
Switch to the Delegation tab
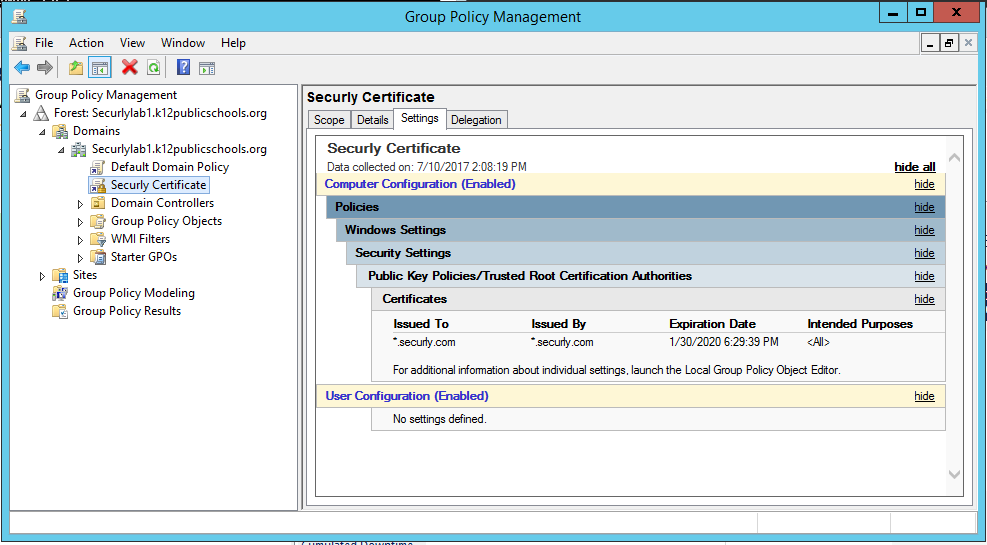click(x=476, y=120)
